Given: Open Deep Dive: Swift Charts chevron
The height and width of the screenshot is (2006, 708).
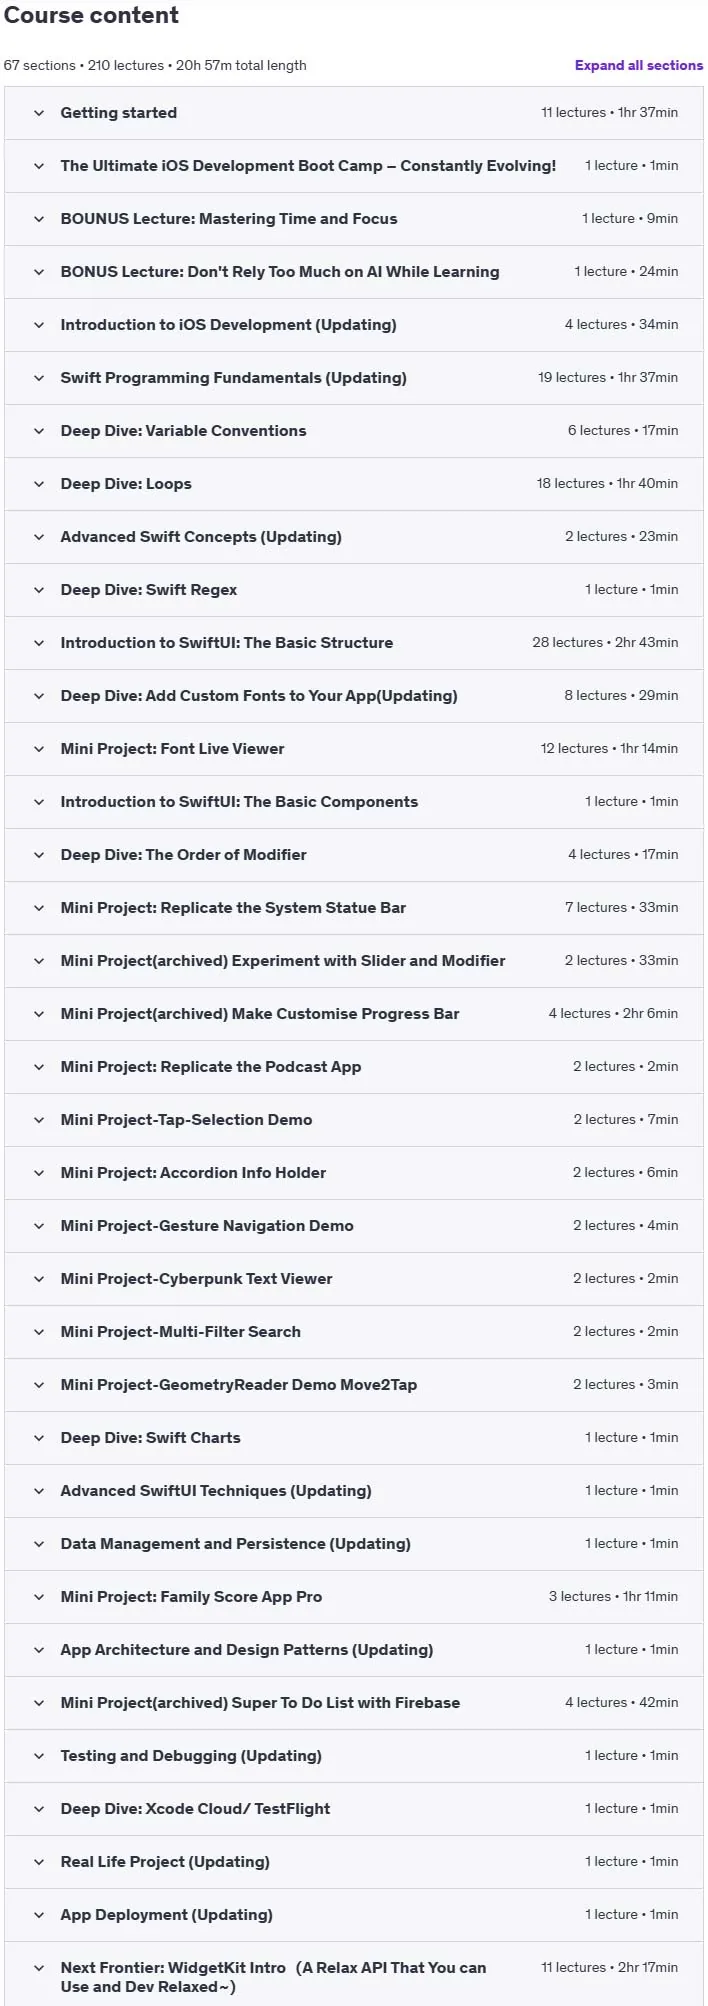Looking at the screenshot, I should point(39,1438).
